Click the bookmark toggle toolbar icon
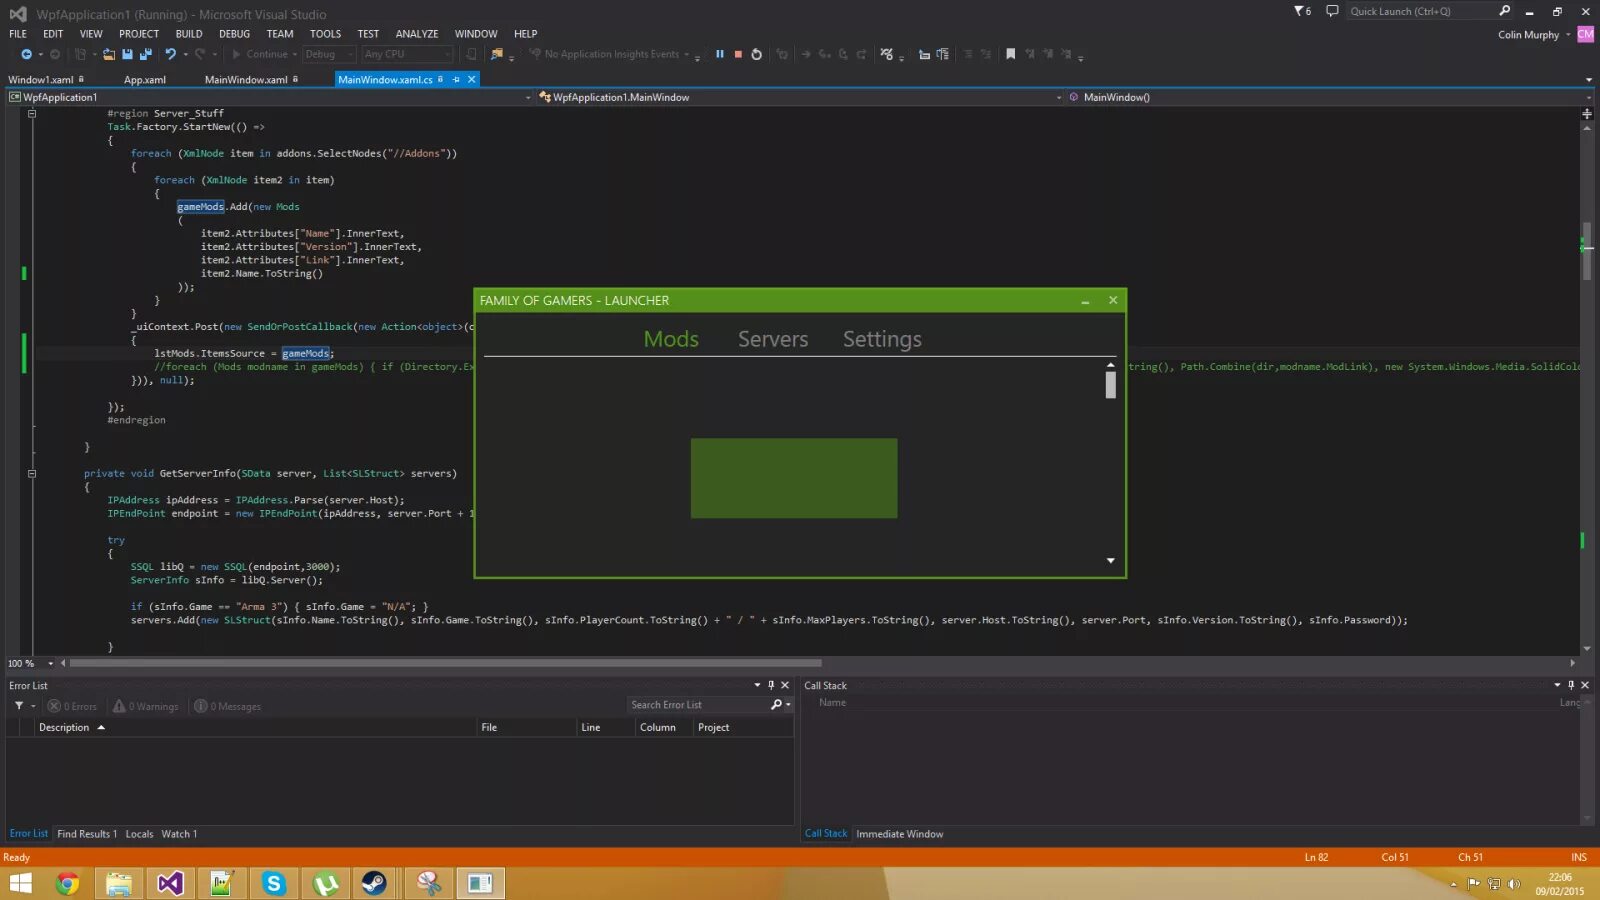1600x900 pixels. click(x=1010, y=54)
